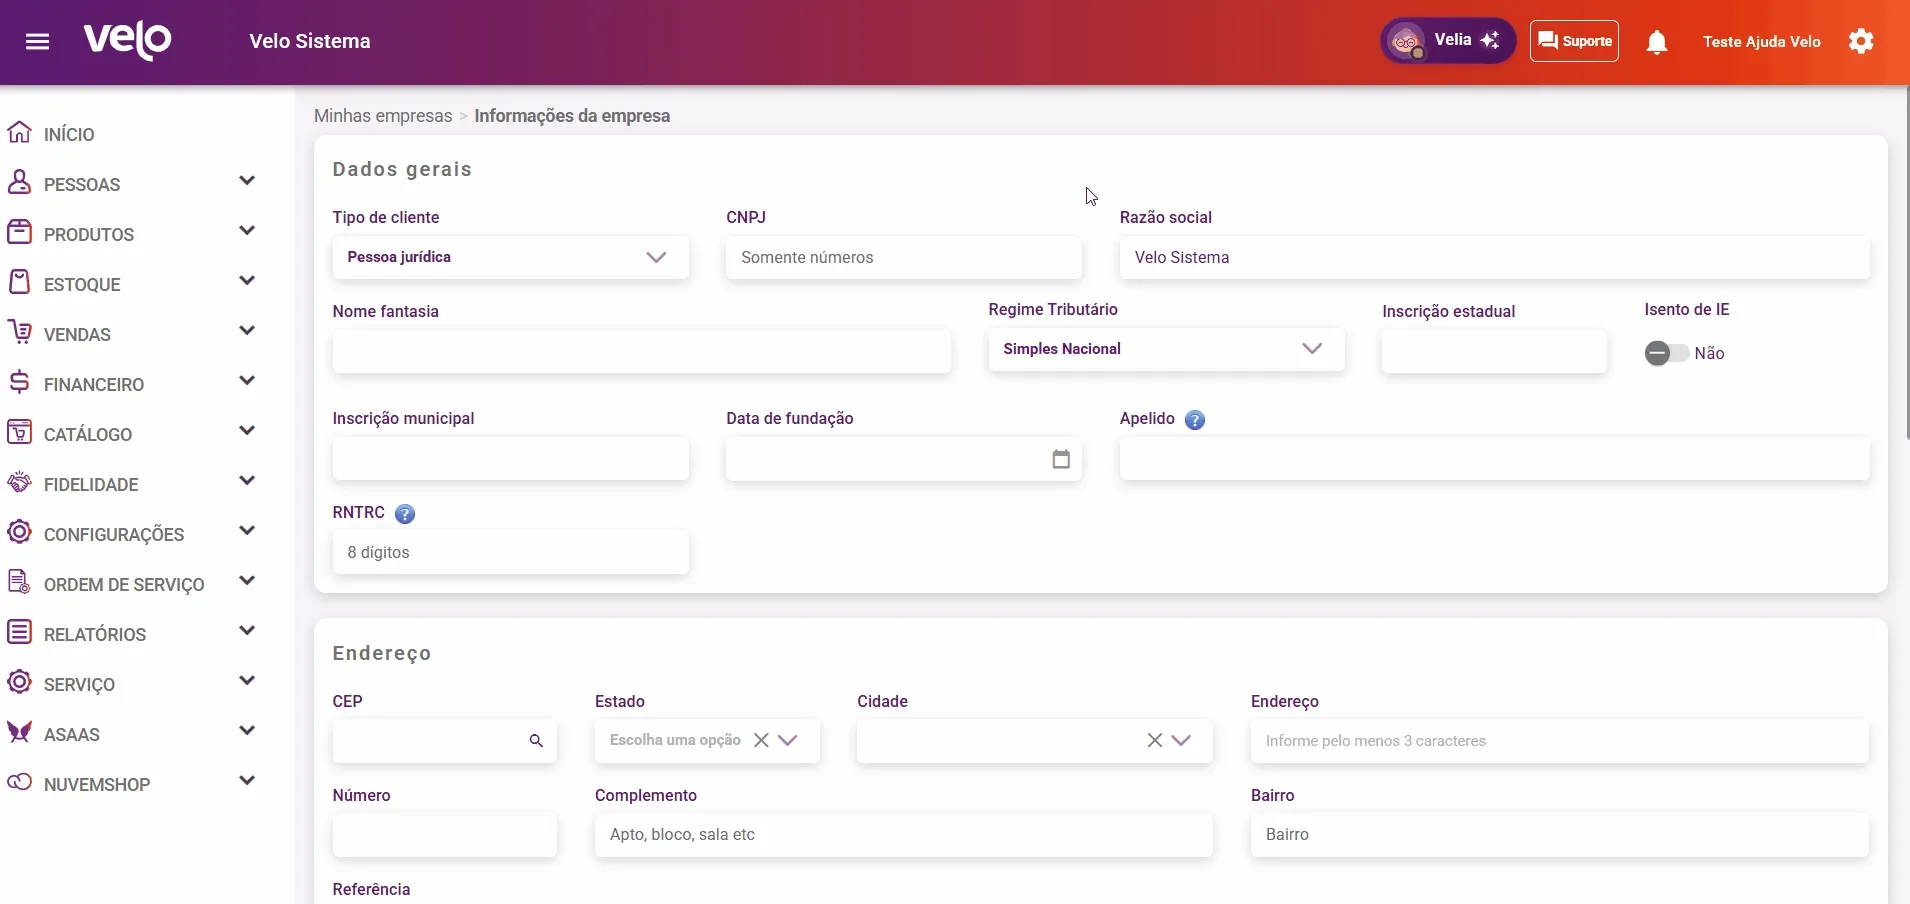Show help for the RNTRC field

405,514
